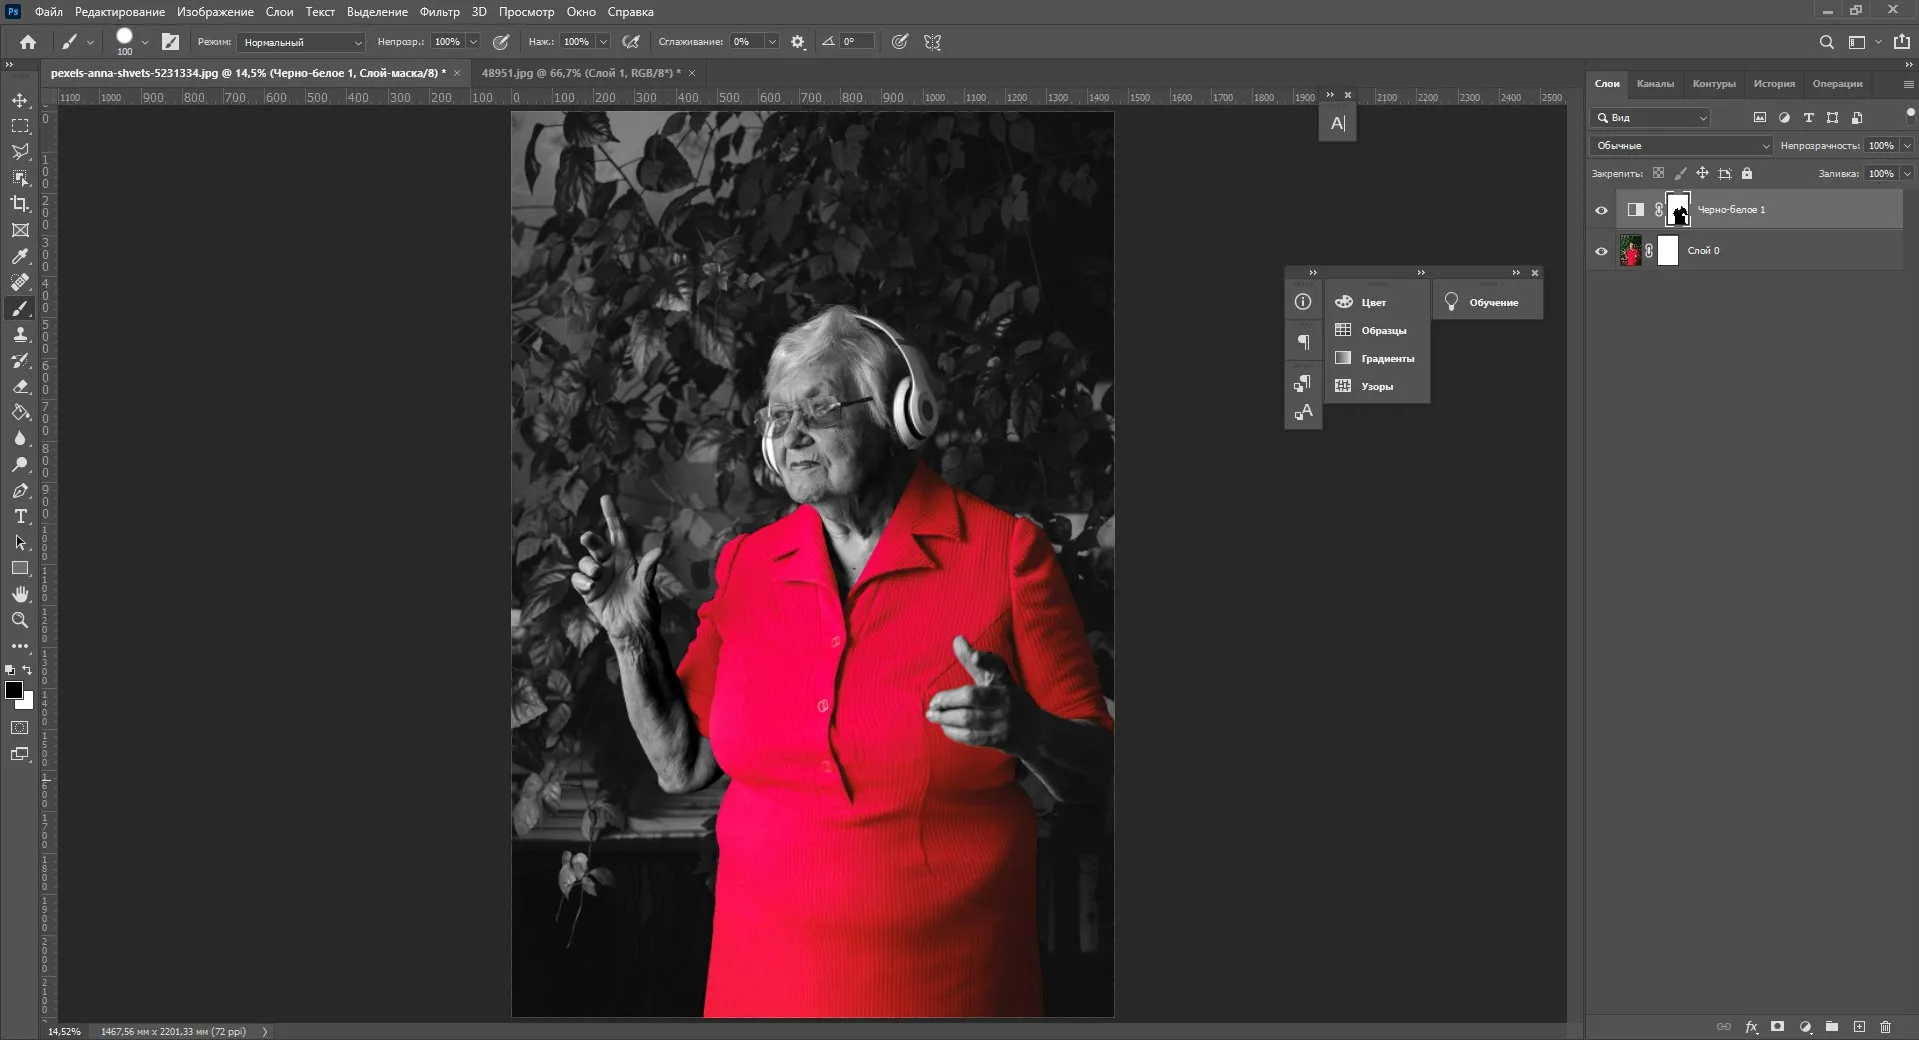
Task: Select the Move tool
Action: [20, 100]
